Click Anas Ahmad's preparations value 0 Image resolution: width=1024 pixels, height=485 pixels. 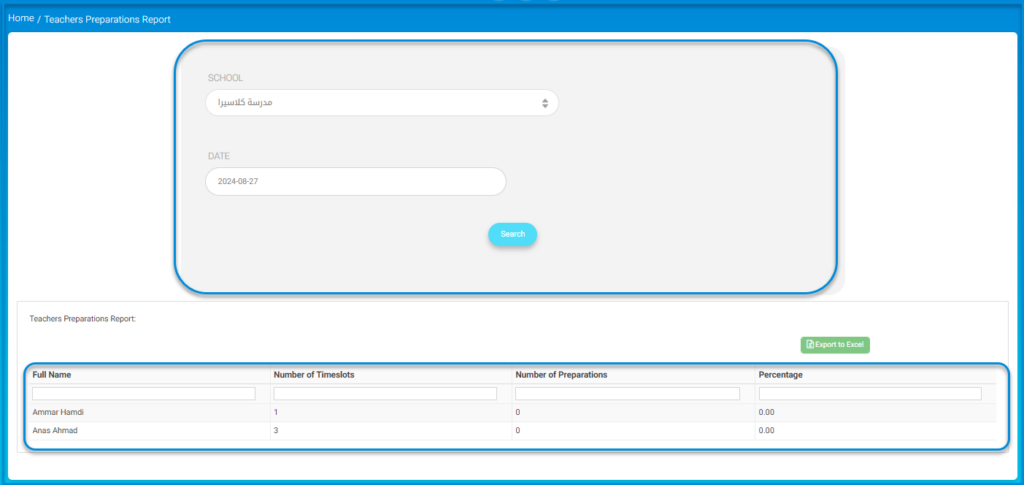tap(518, 431)
